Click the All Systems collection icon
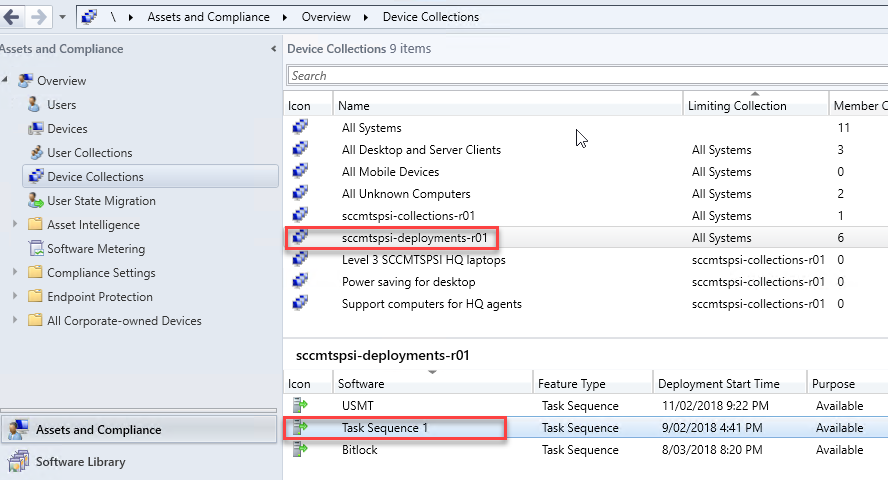Viewport: 888px width, 480px height. 299,128
